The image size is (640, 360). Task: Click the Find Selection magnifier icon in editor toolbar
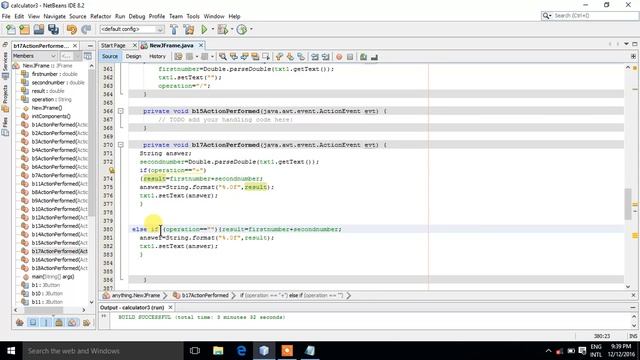coord(222,57)
